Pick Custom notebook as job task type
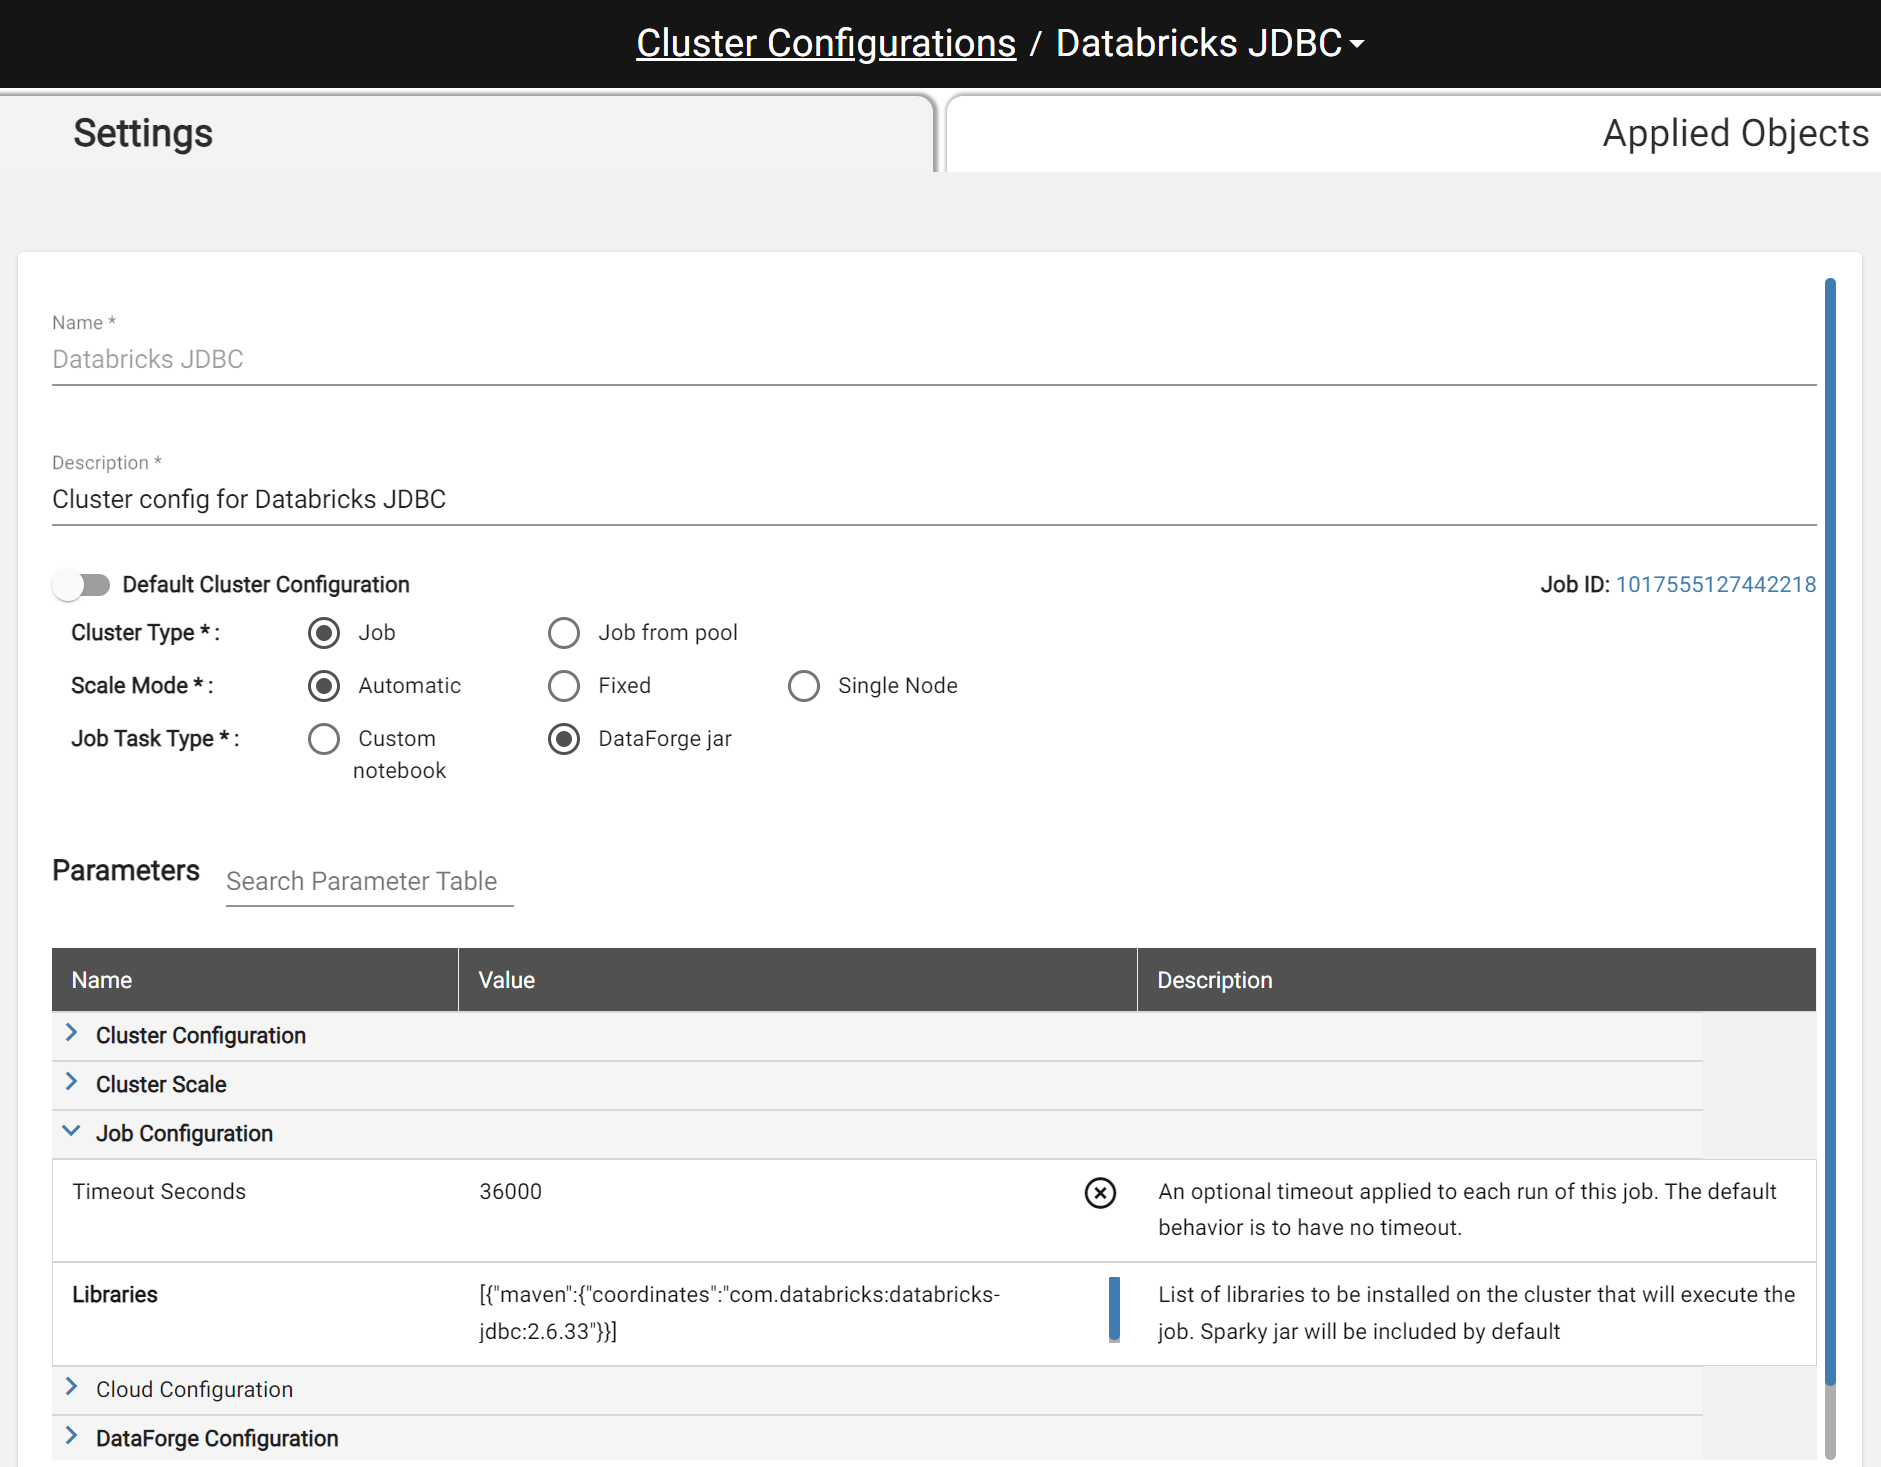Screen dimensions: 1881x1467 324,739
